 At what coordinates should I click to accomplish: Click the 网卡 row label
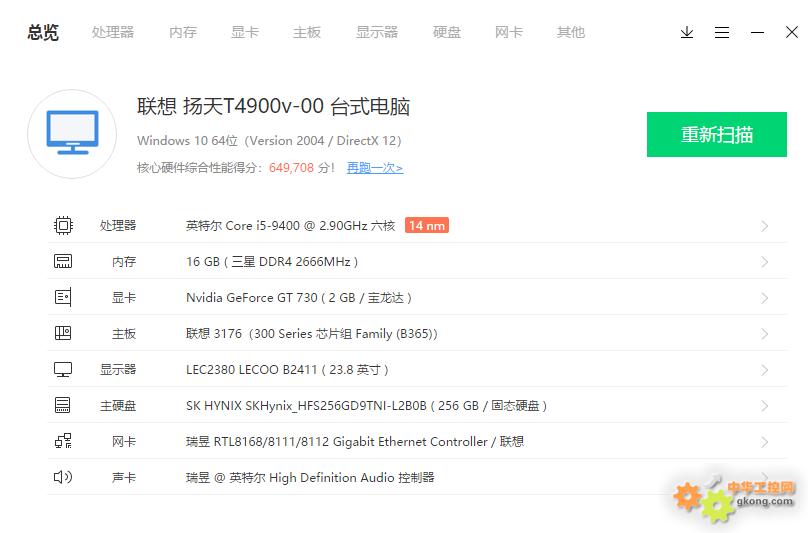(124, 442)
